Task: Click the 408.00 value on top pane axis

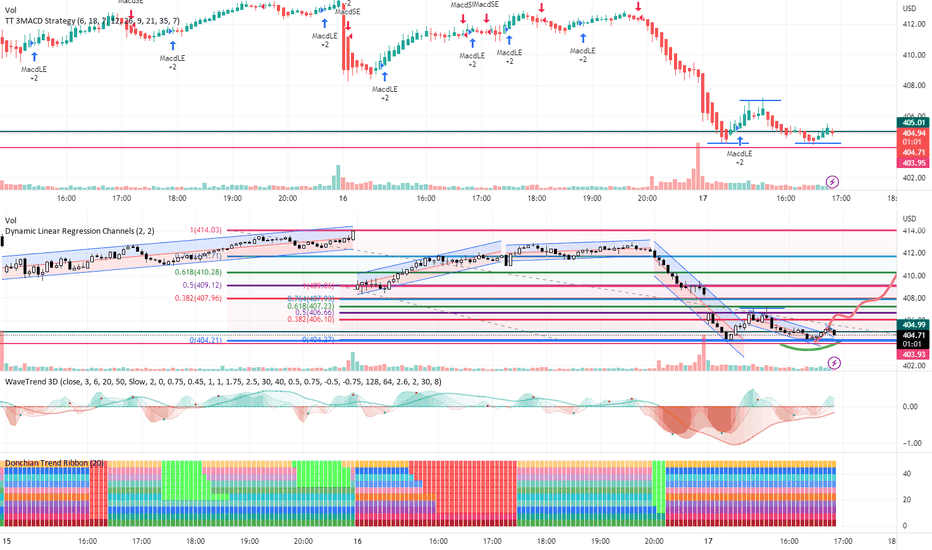Action: [x=914, y=86]
